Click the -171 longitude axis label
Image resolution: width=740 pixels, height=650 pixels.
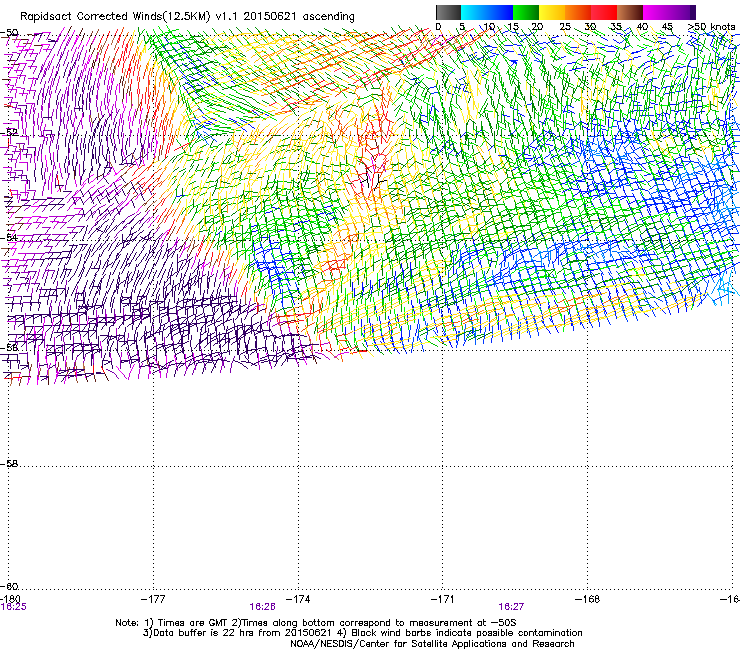[443, 599]
